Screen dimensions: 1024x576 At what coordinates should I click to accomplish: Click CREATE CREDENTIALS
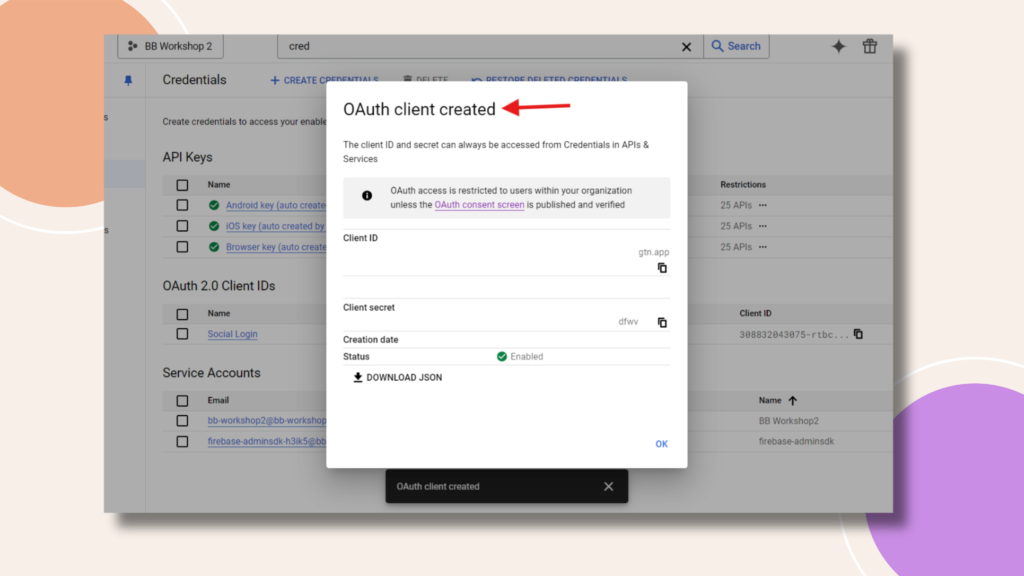(x=324, y=80)
